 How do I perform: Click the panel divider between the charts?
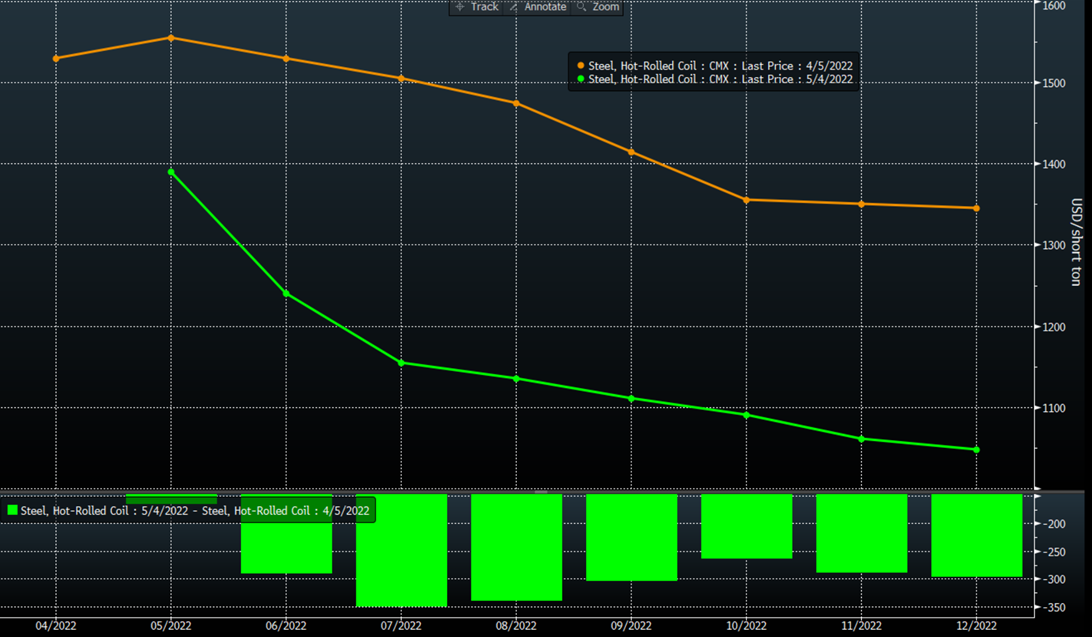click(540, 492)
